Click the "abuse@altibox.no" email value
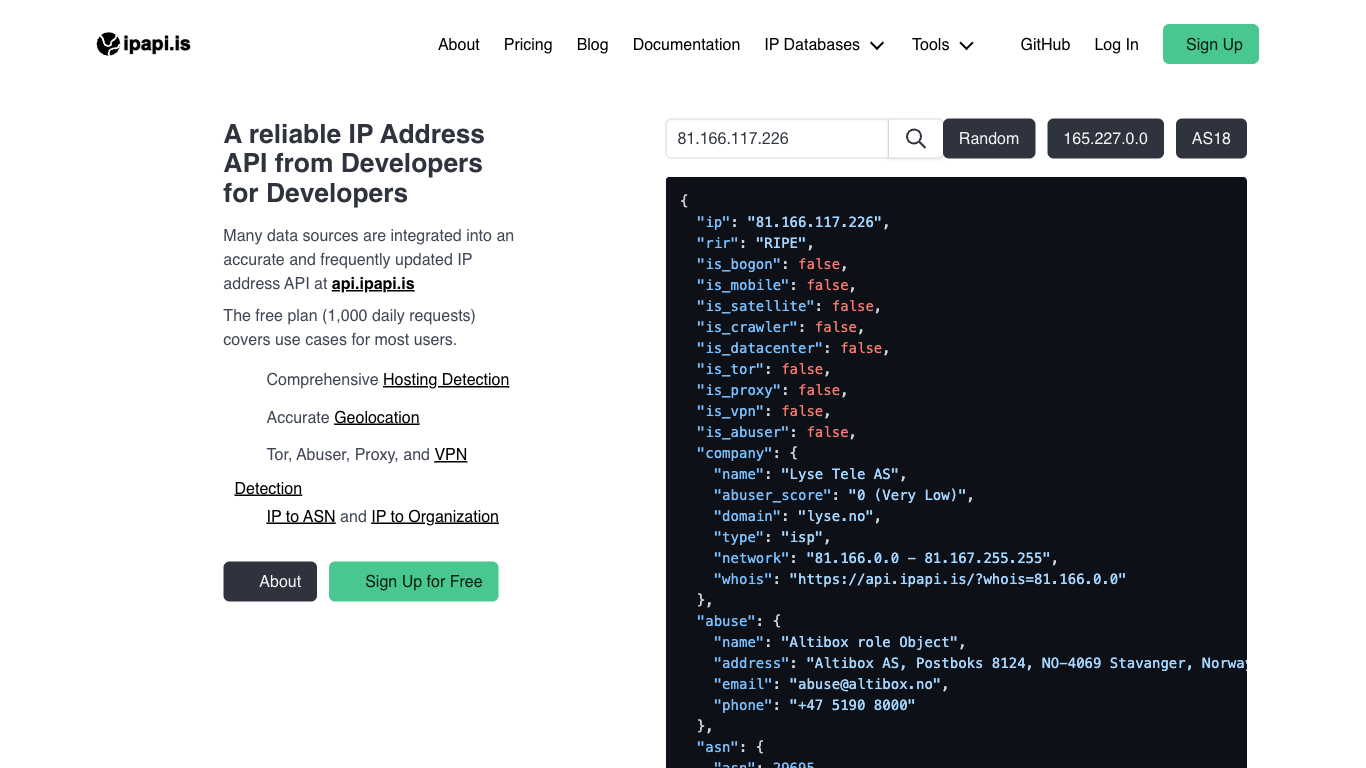Image resolution: width=1366 pixels, height=768 pixels. click(x=865, y=684)
